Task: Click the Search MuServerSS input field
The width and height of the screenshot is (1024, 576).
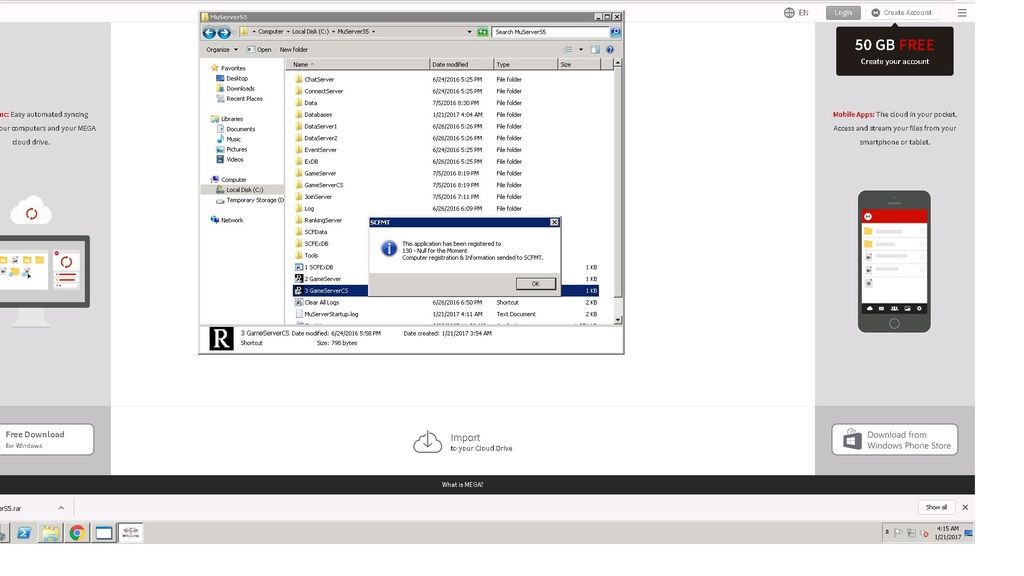Action: pyautogui.click(x=549, y=32)
